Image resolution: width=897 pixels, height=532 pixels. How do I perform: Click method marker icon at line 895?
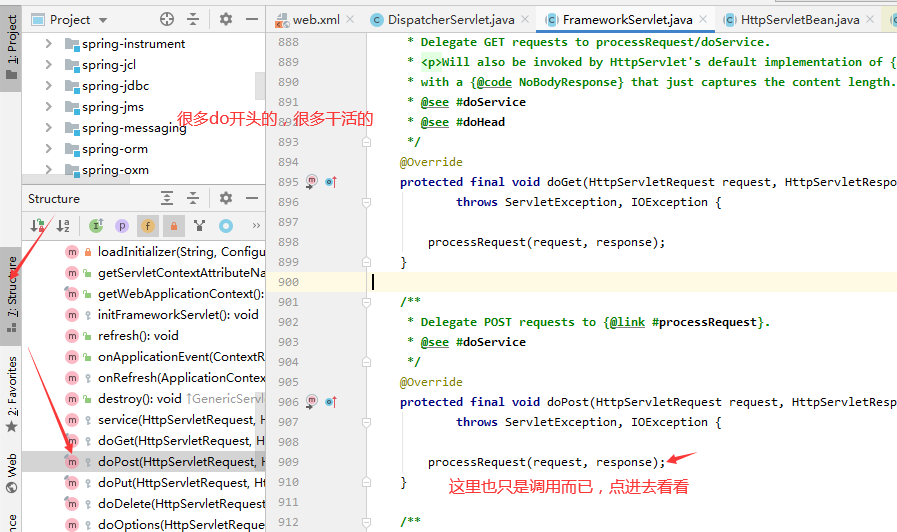311,182
